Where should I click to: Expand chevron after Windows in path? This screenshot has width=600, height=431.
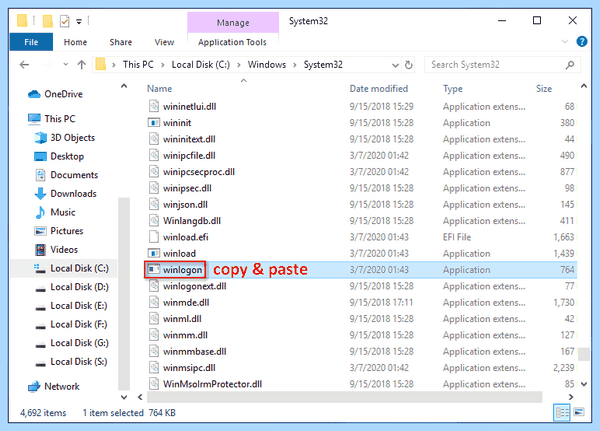(295, 65)
